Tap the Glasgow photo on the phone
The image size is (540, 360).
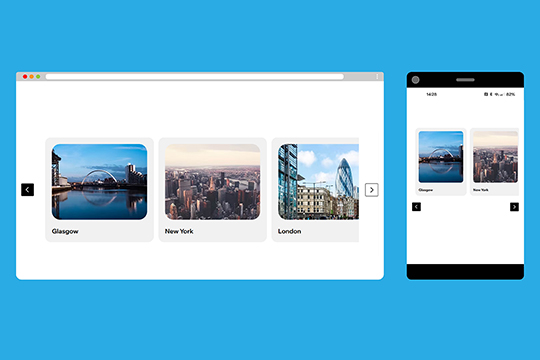(441, 157)
